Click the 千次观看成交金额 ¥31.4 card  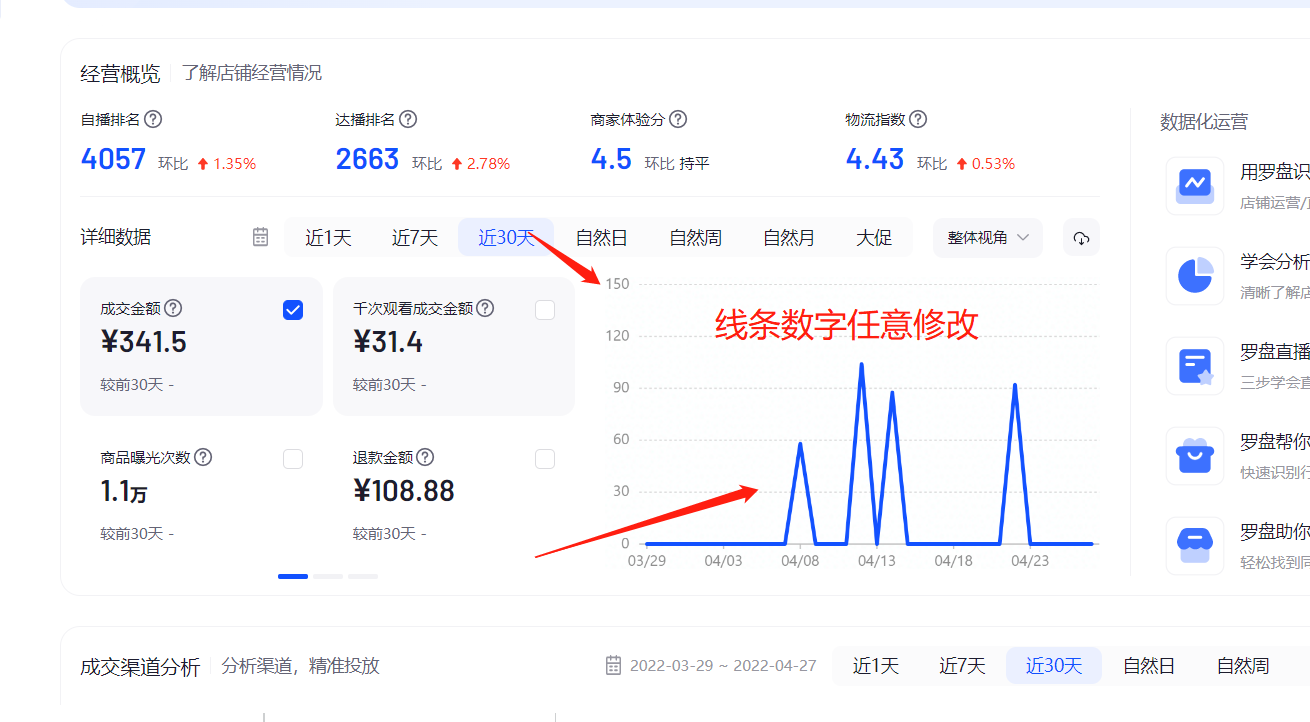tap(454, 346)
